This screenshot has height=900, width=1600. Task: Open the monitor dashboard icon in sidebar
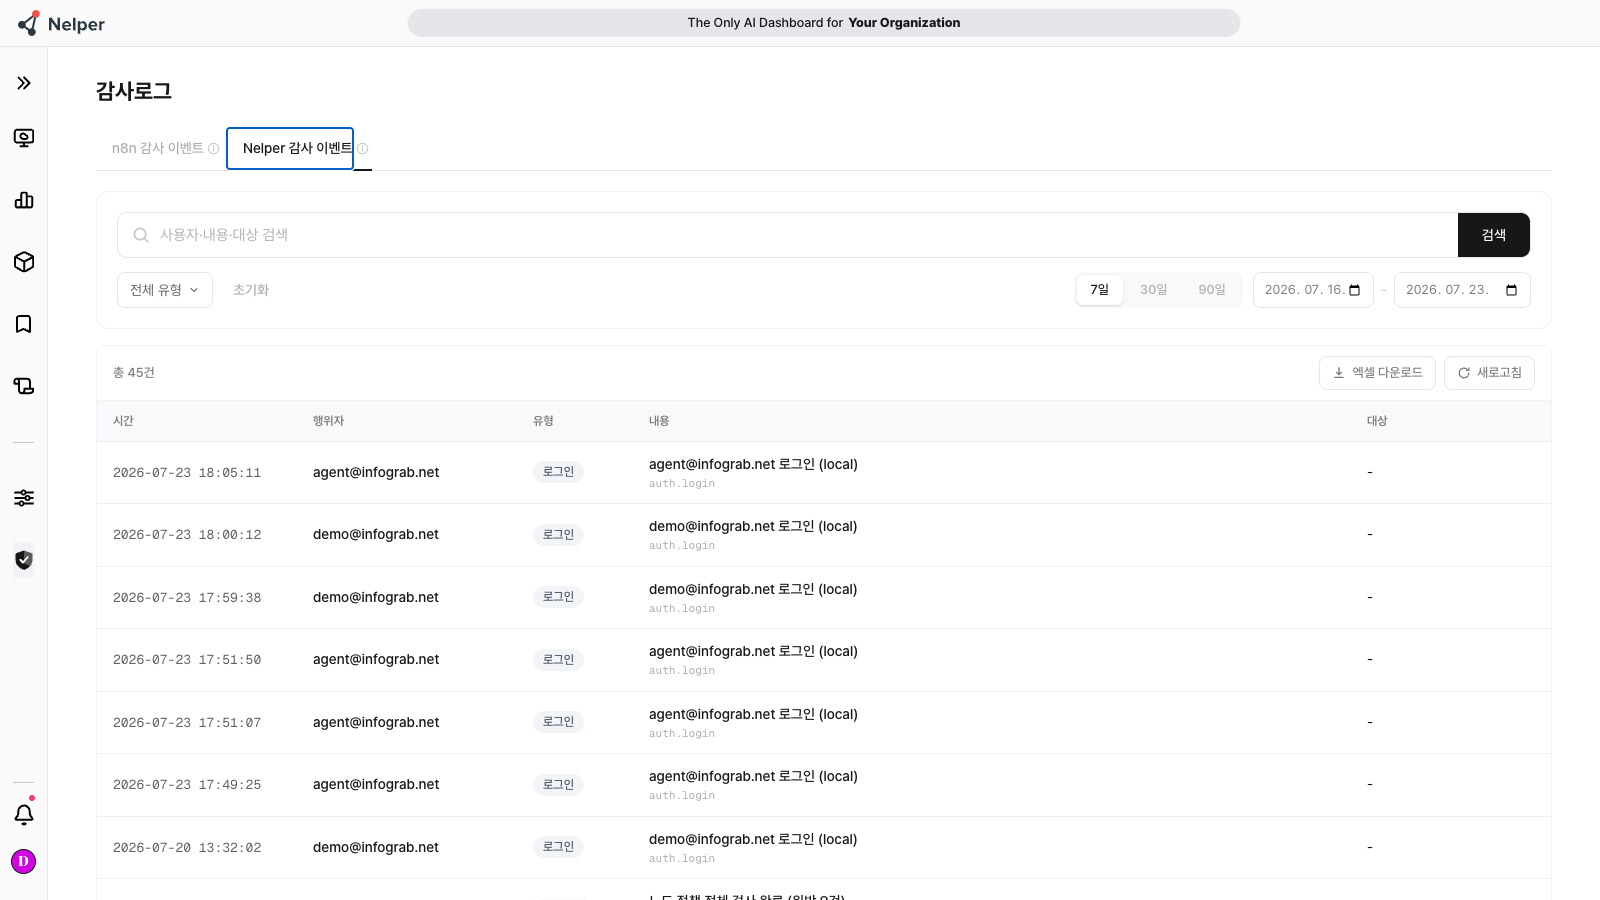tap(24, 138)
